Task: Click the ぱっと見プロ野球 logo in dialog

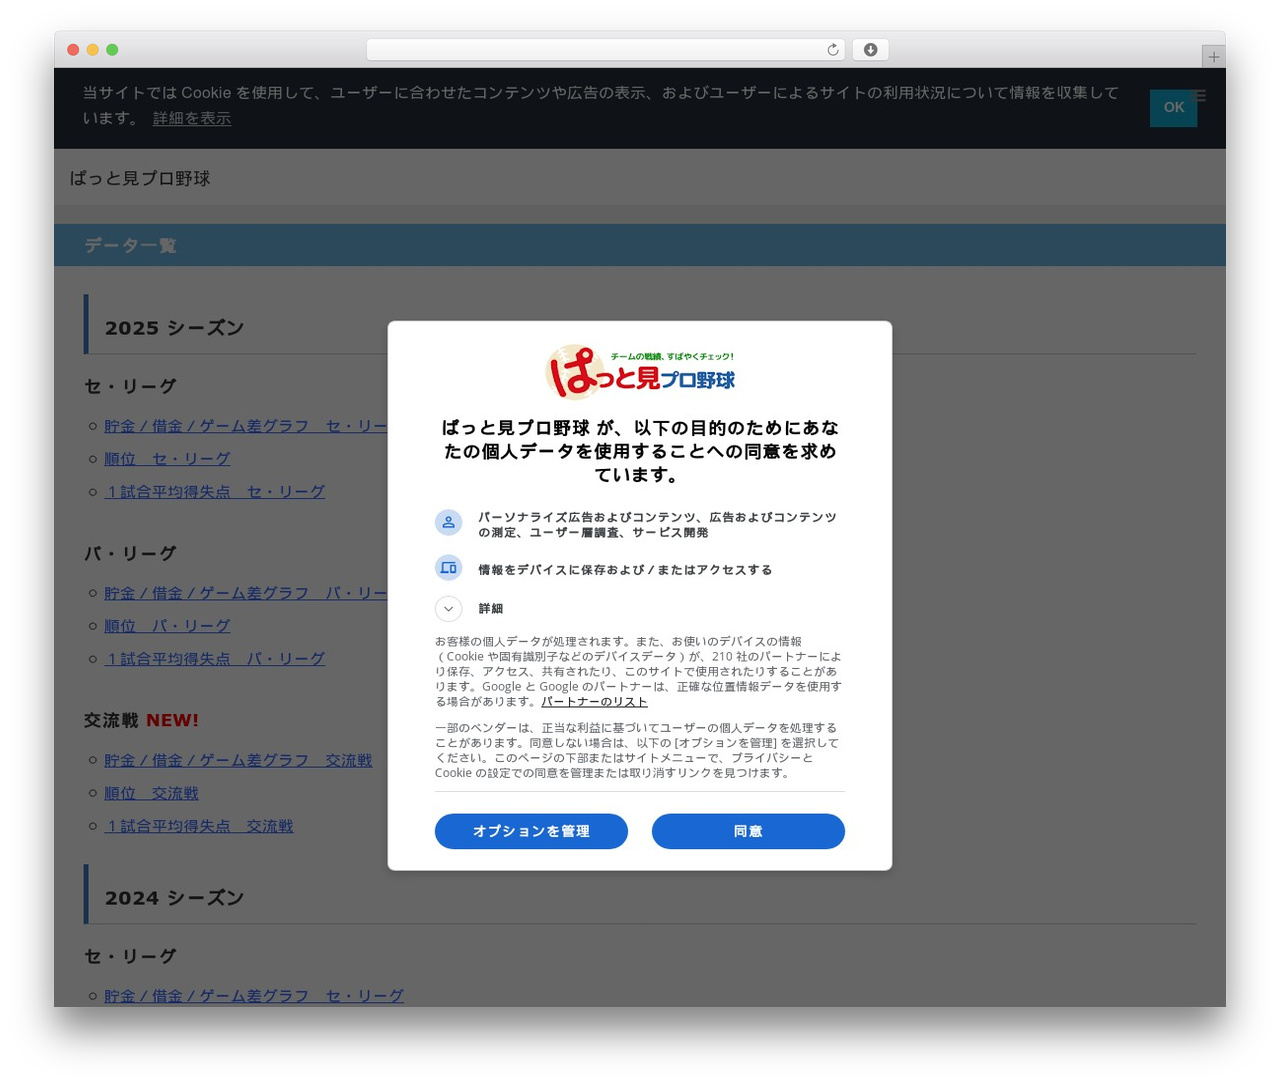Action: [x=640, y=372]
